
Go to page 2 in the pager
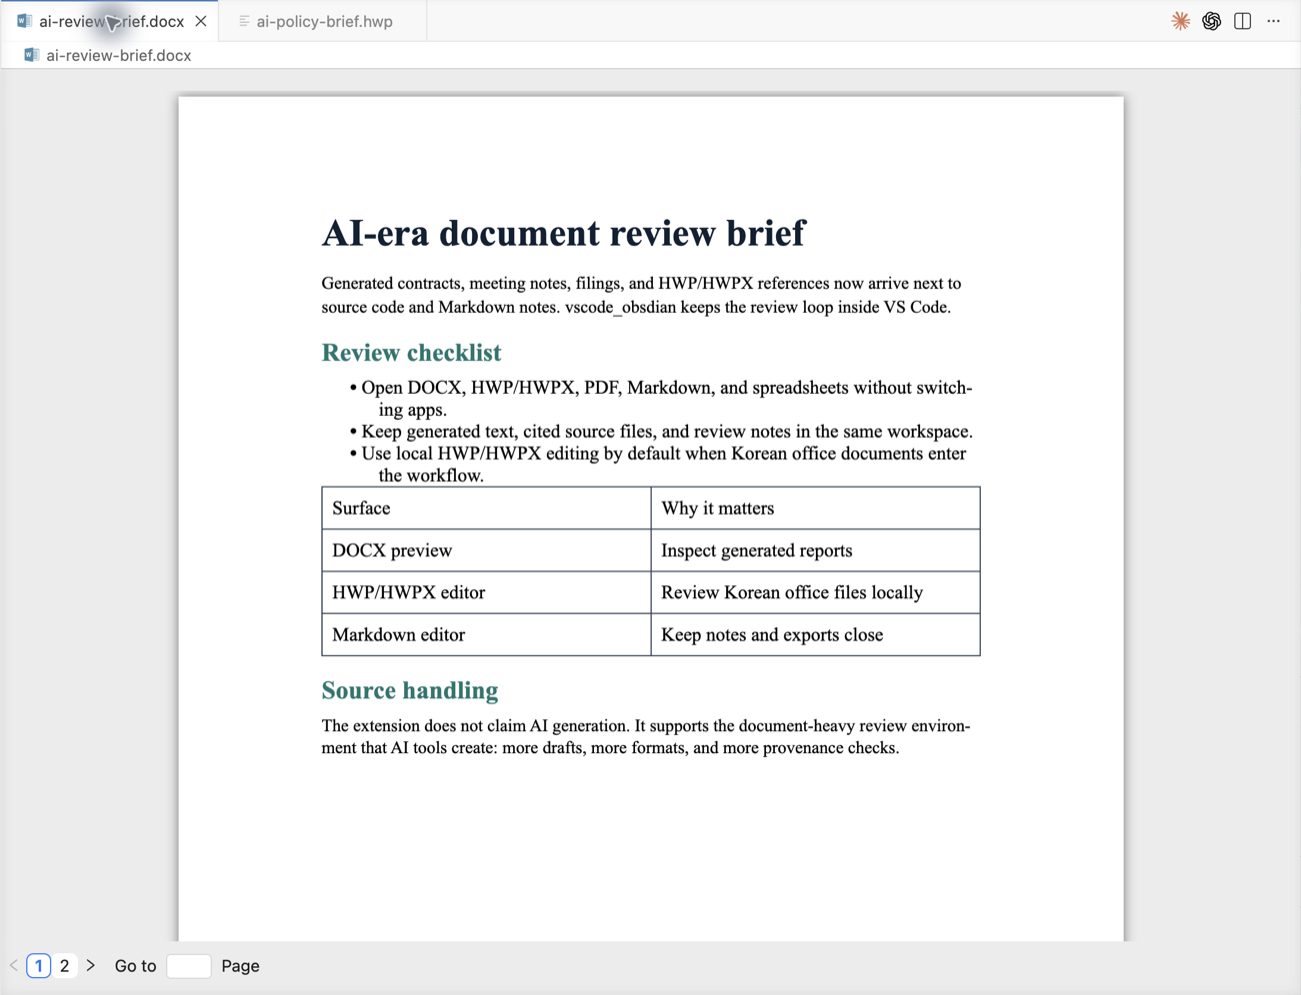[x=64, y=966]
